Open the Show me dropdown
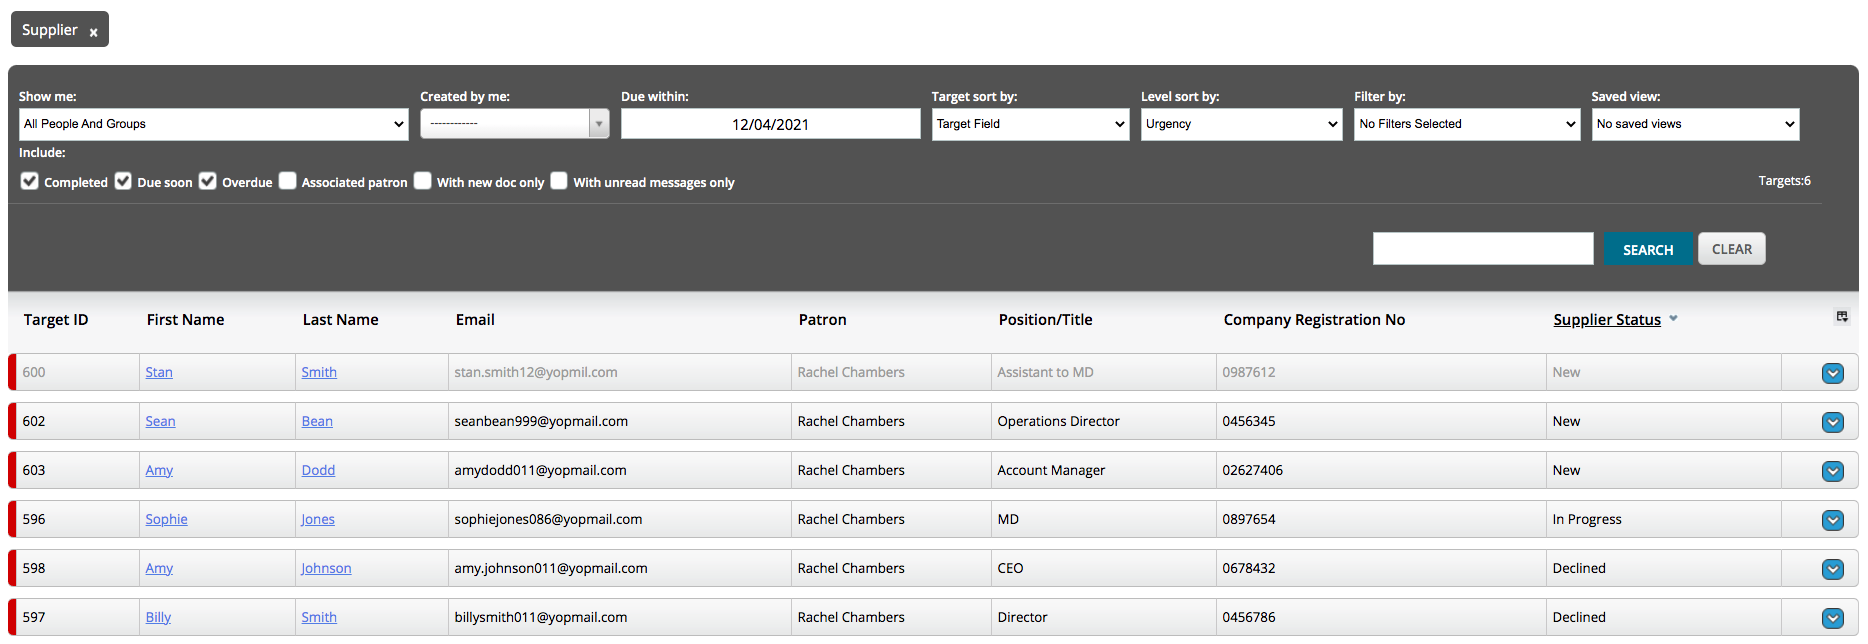The image size is (1868, 644). (x=214, y=124)
